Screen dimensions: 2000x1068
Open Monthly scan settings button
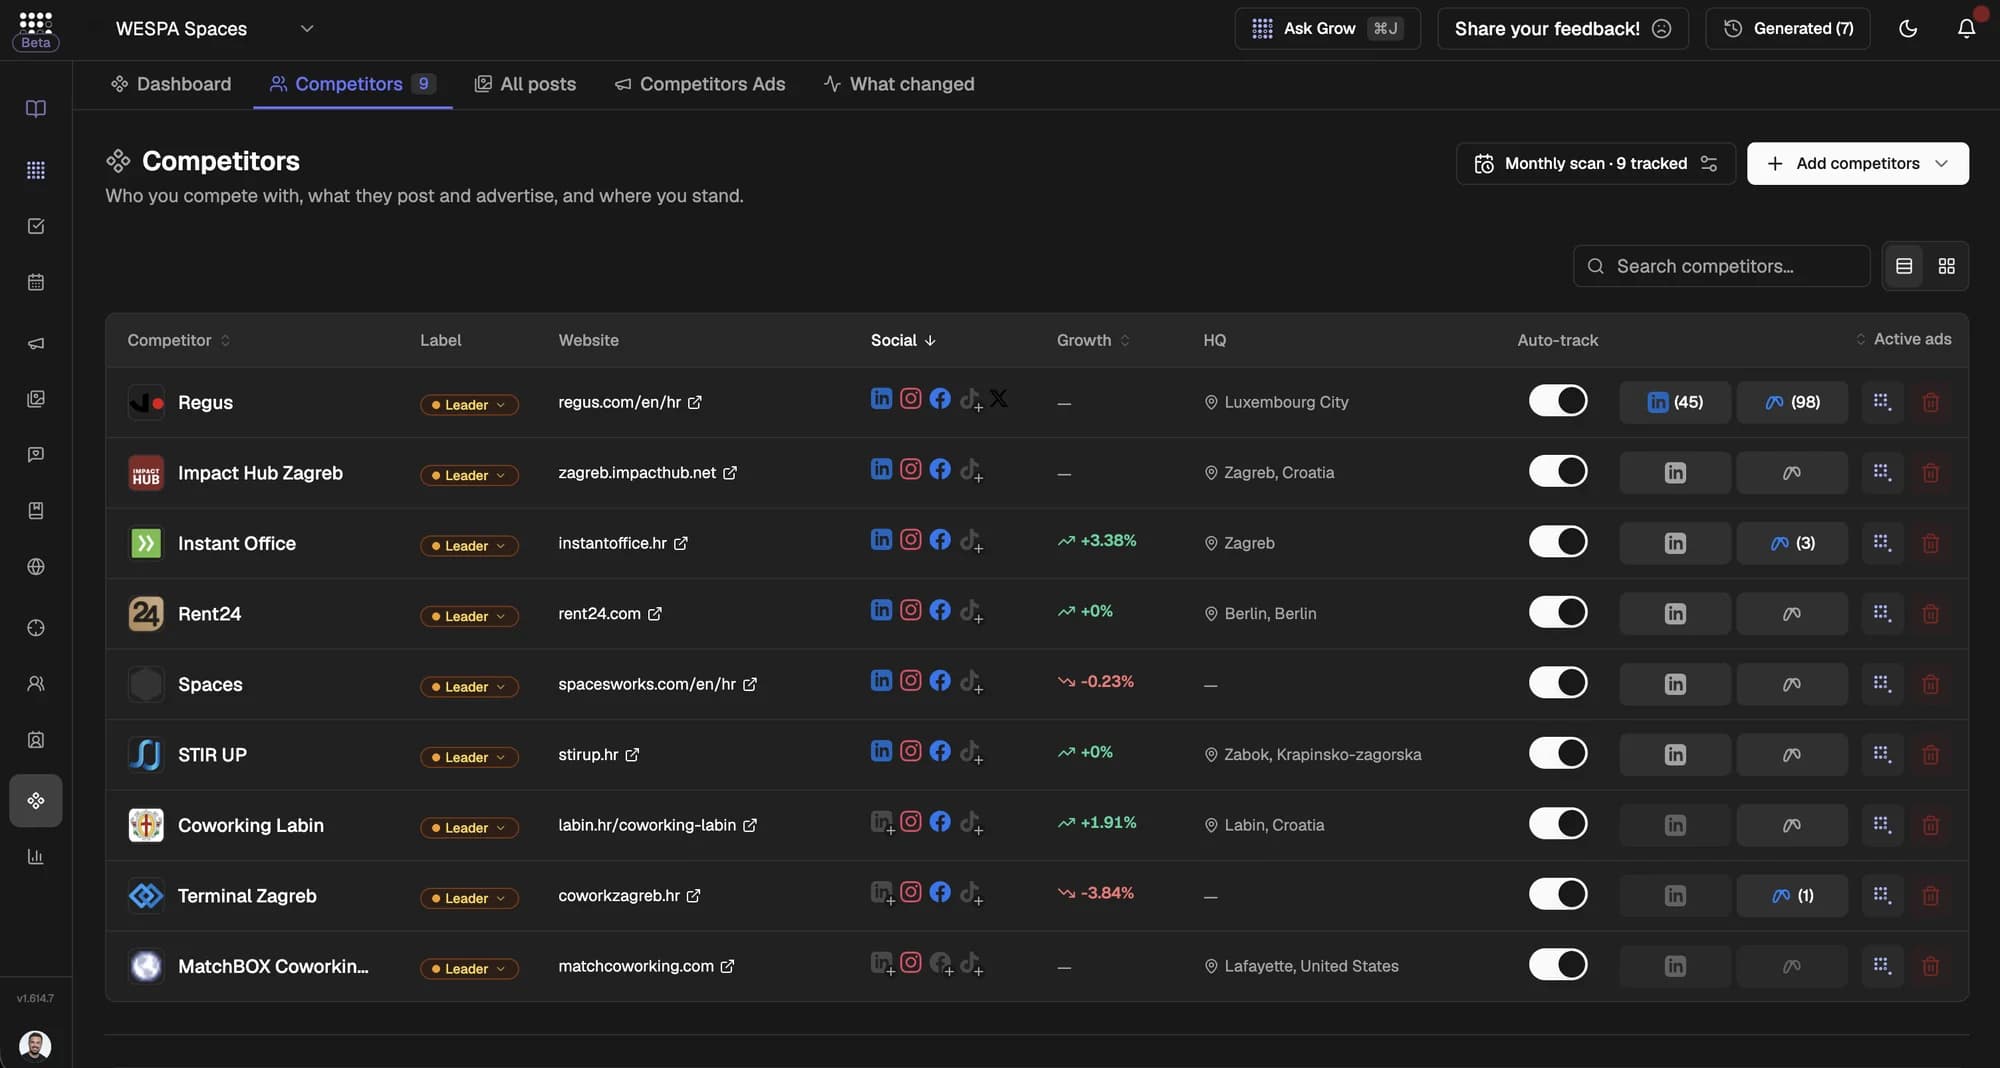pos(1596,163)
